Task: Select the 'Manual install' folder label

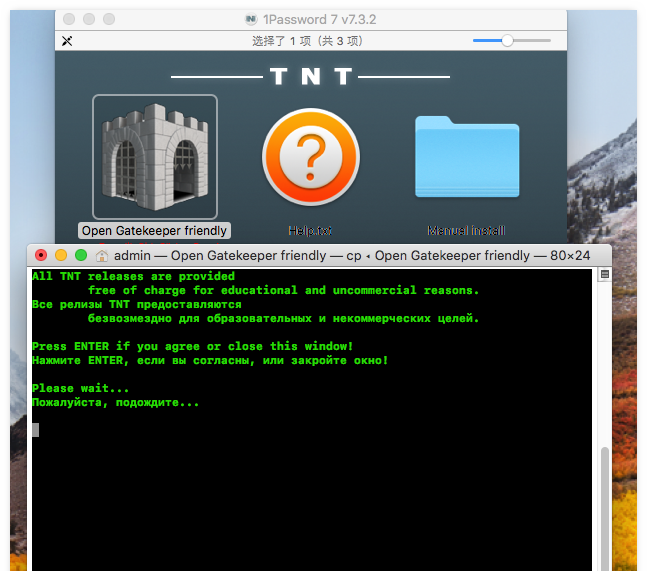Action: [466, 231]
